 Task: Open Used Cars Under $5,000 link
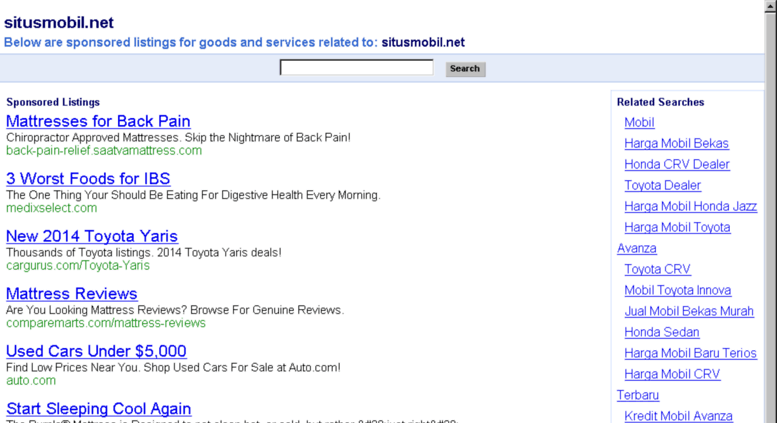[96, 351]
